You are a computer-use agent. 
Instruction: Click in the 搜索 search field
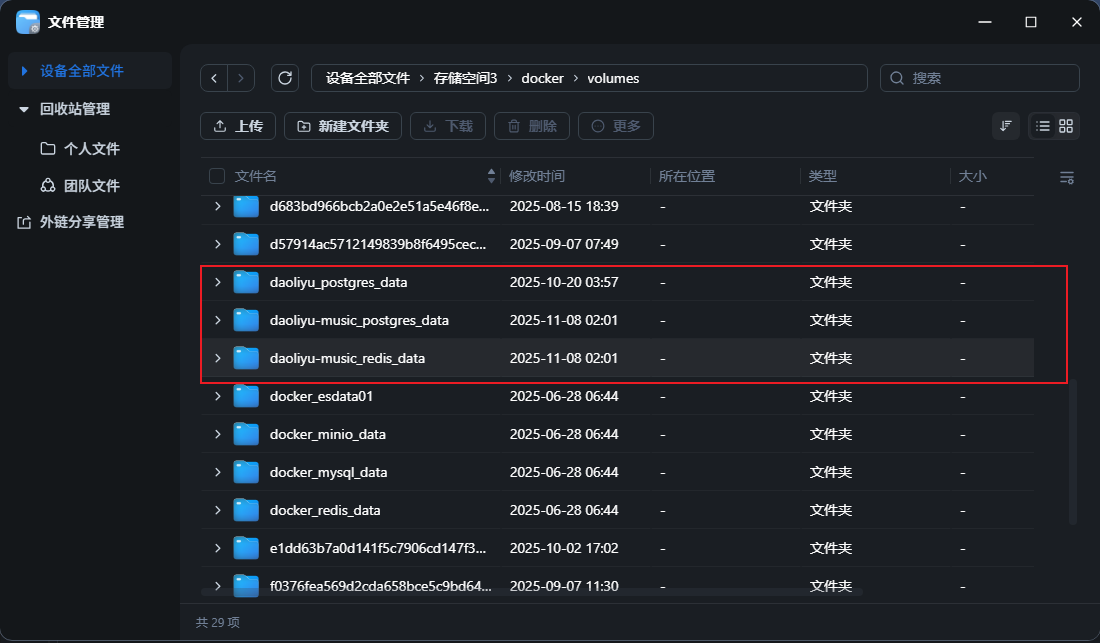pos(979,78)
